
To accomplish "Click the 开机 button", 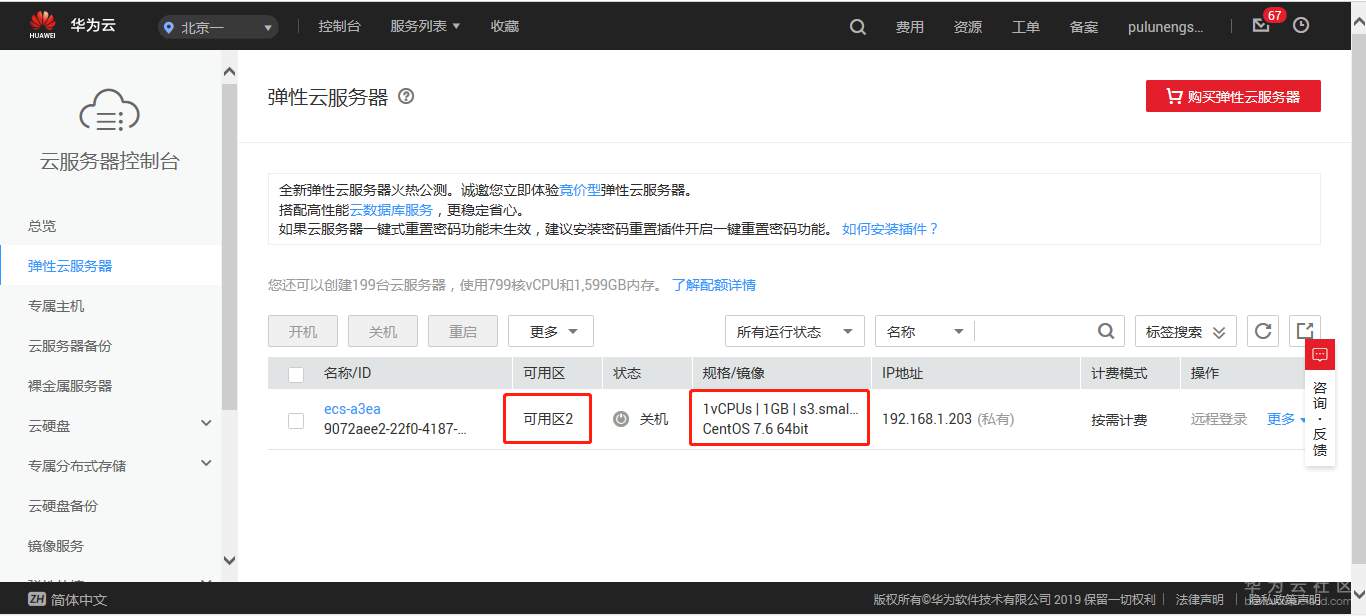I will tap(303, 331).
